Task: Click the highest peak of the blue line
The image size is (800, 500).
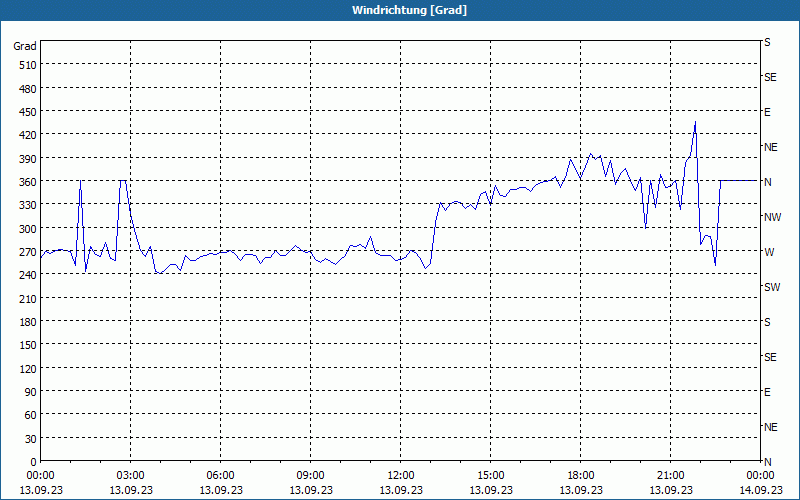Action: click(x=695, y=122)
